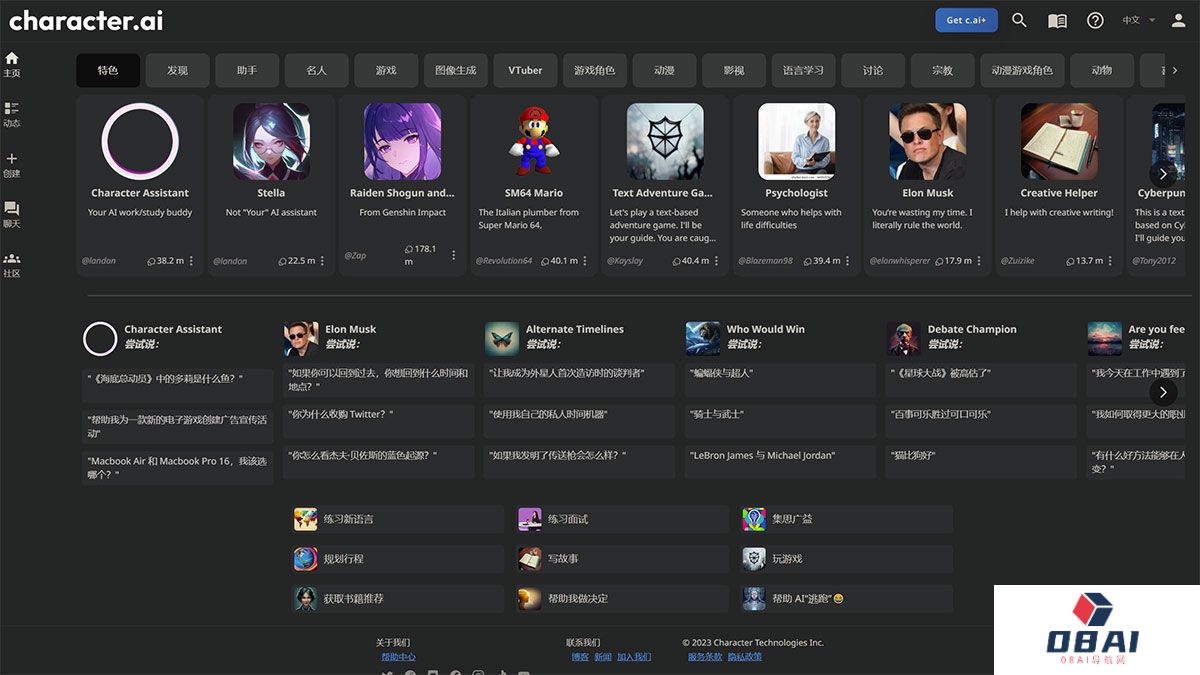Click the 规划行程 globe icon
The image size is (1200, 675).
305,559
